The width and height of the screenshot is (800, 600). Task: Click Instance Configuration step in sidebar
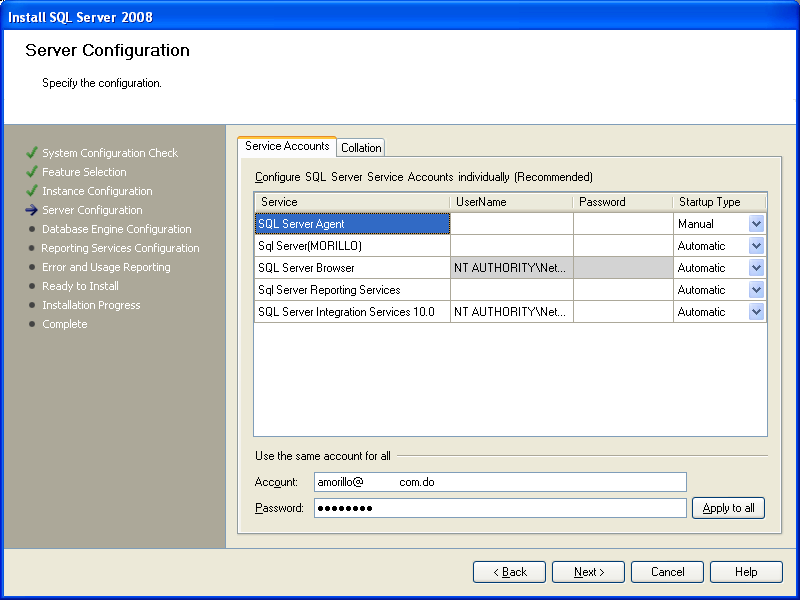click(x=97, y=191)
